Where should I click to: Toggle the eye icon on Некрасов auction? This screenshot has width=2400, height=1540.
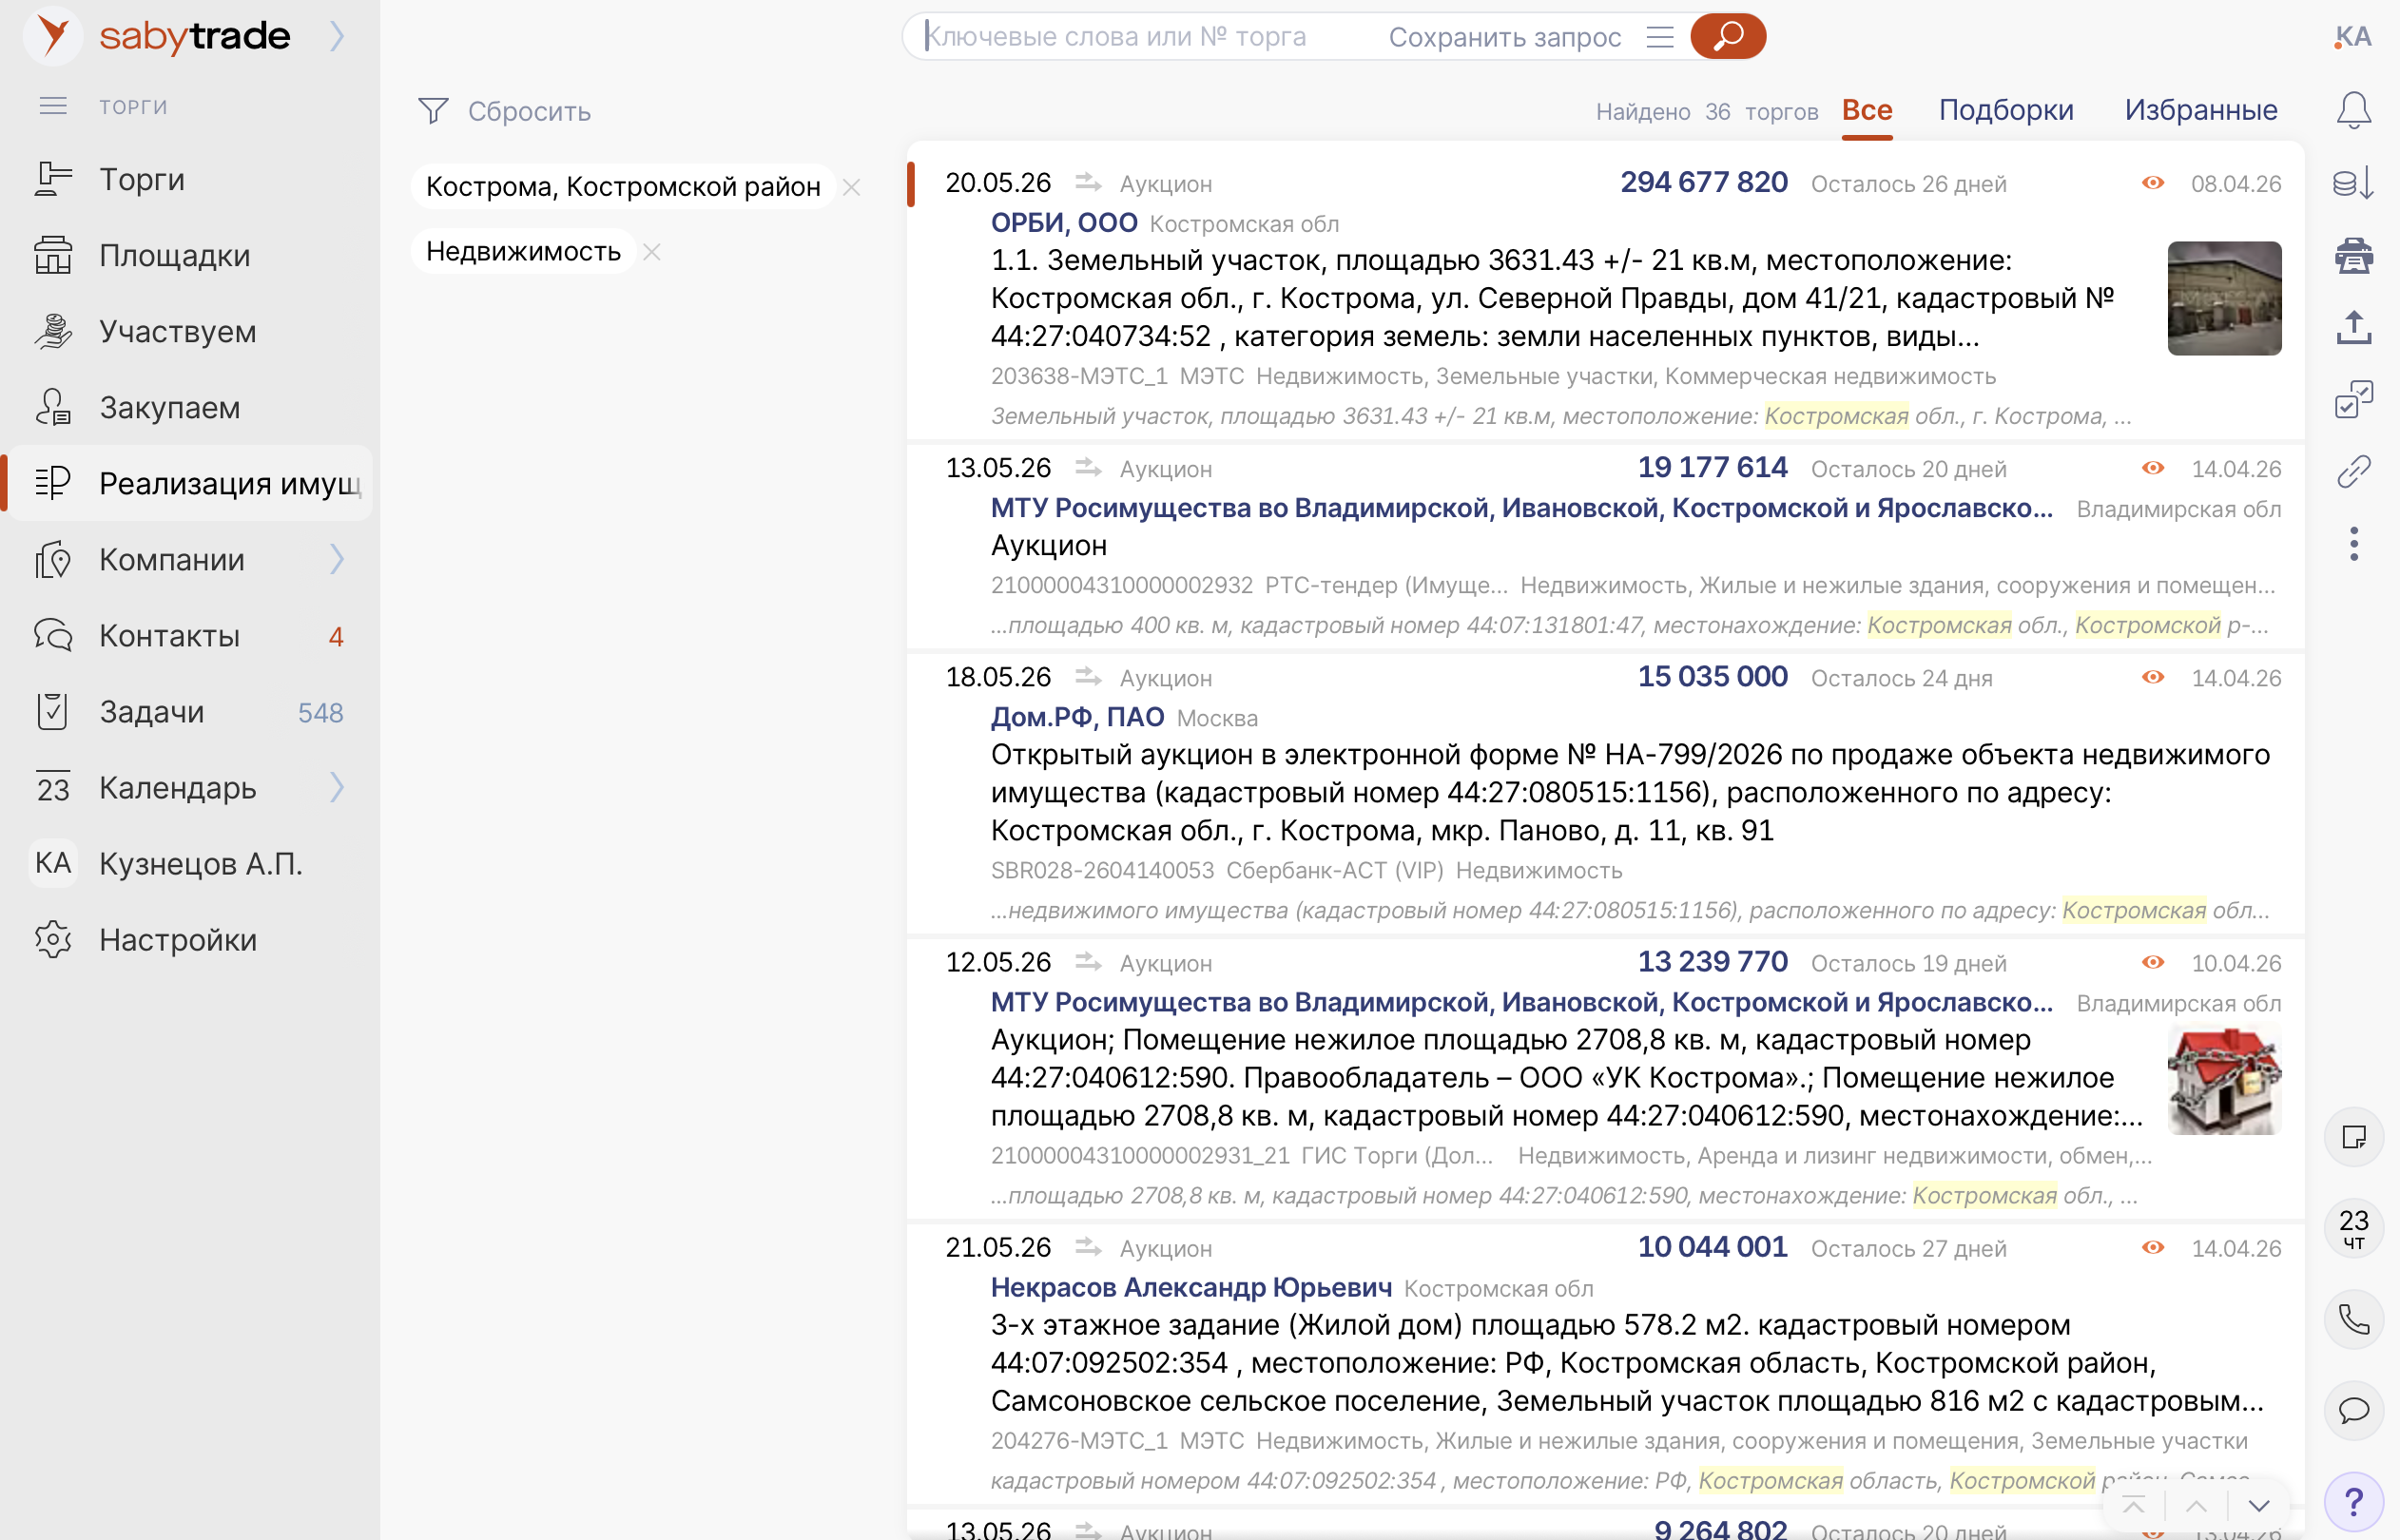click(2153, 1247)
